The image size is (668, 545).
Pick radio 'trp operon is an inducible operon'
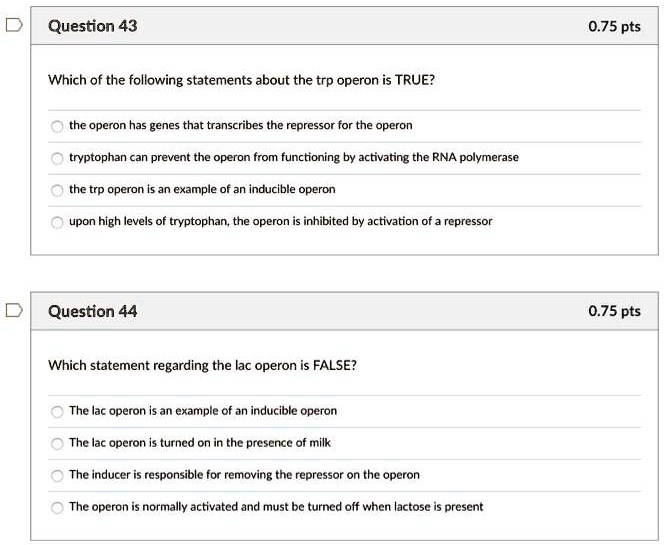pyautogui.click(x=58, y=189)
